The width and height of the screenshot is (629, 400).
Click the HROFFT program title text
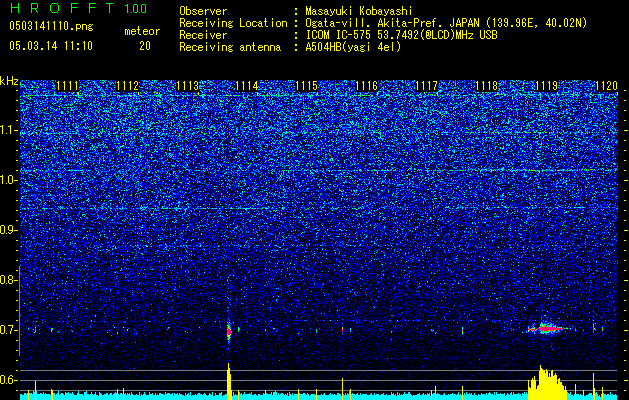(62, 8)
